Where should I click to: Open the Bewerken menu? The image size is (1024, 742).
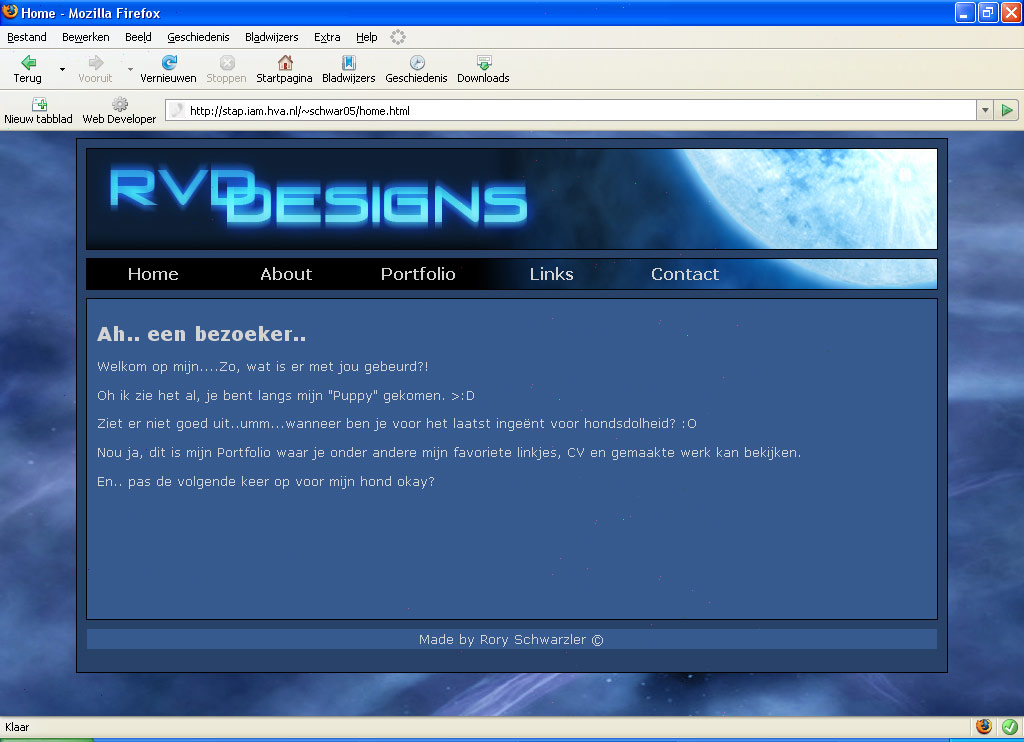coord(86,37)
